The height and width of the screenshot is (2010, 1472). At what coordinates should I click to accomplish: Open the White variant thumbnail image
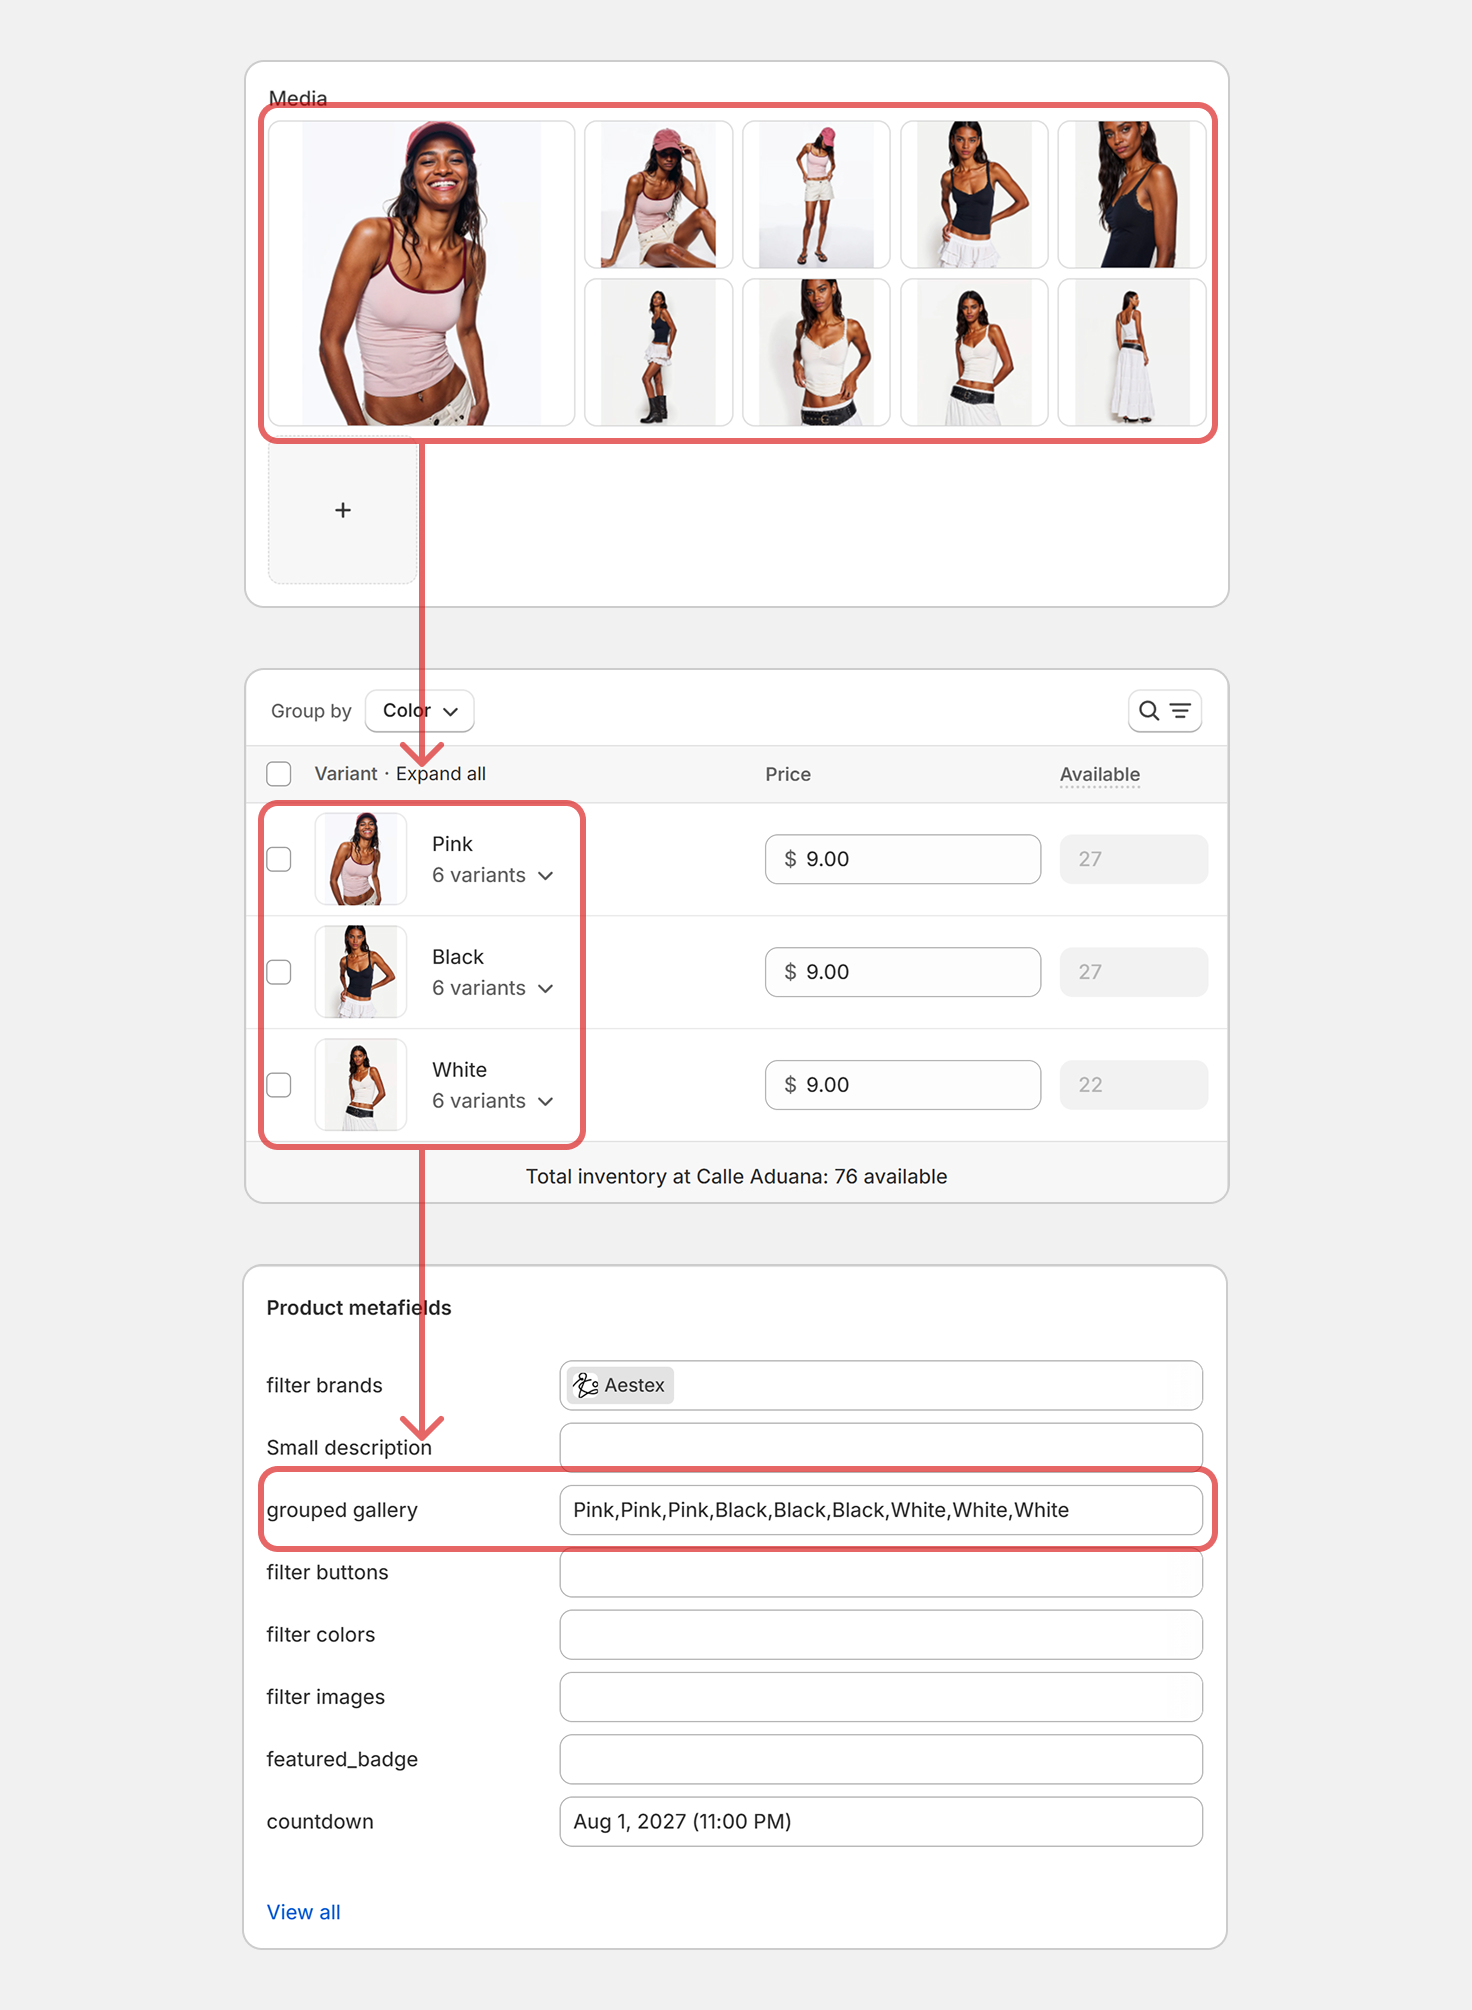coord(361,1085)
